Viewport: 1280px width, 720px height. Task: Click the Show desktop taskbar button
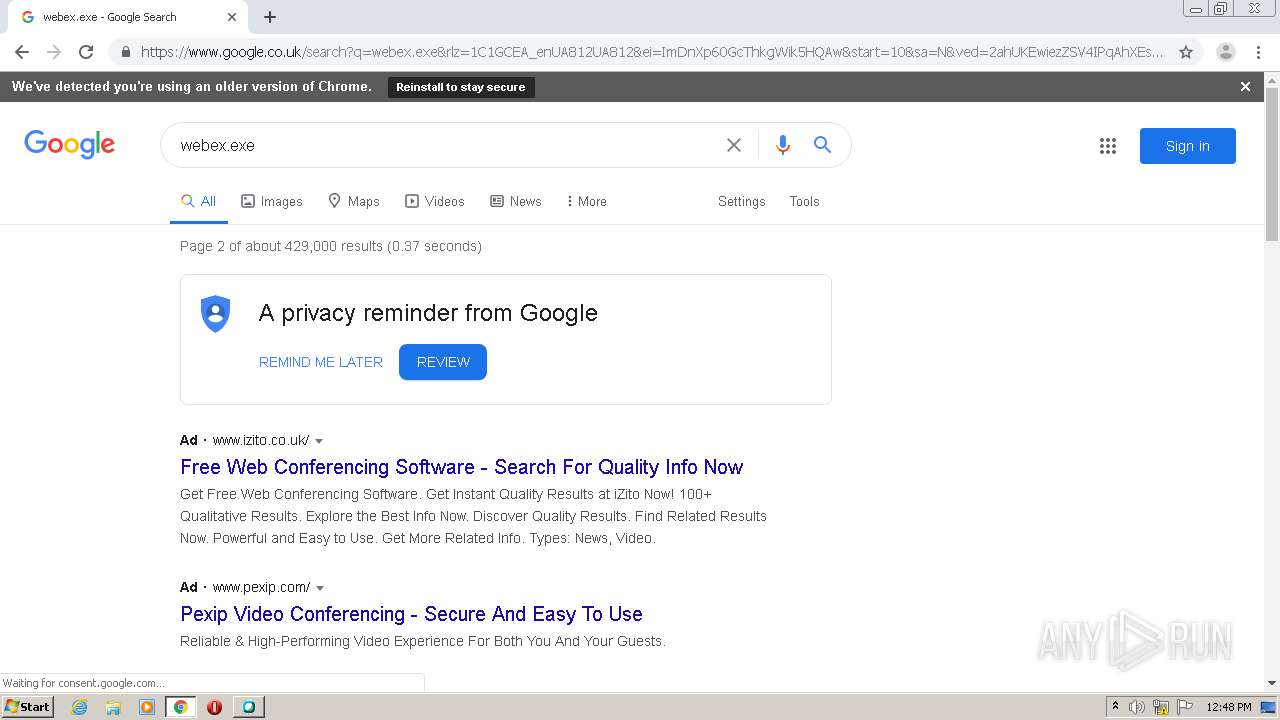[x=1269, y=707]
